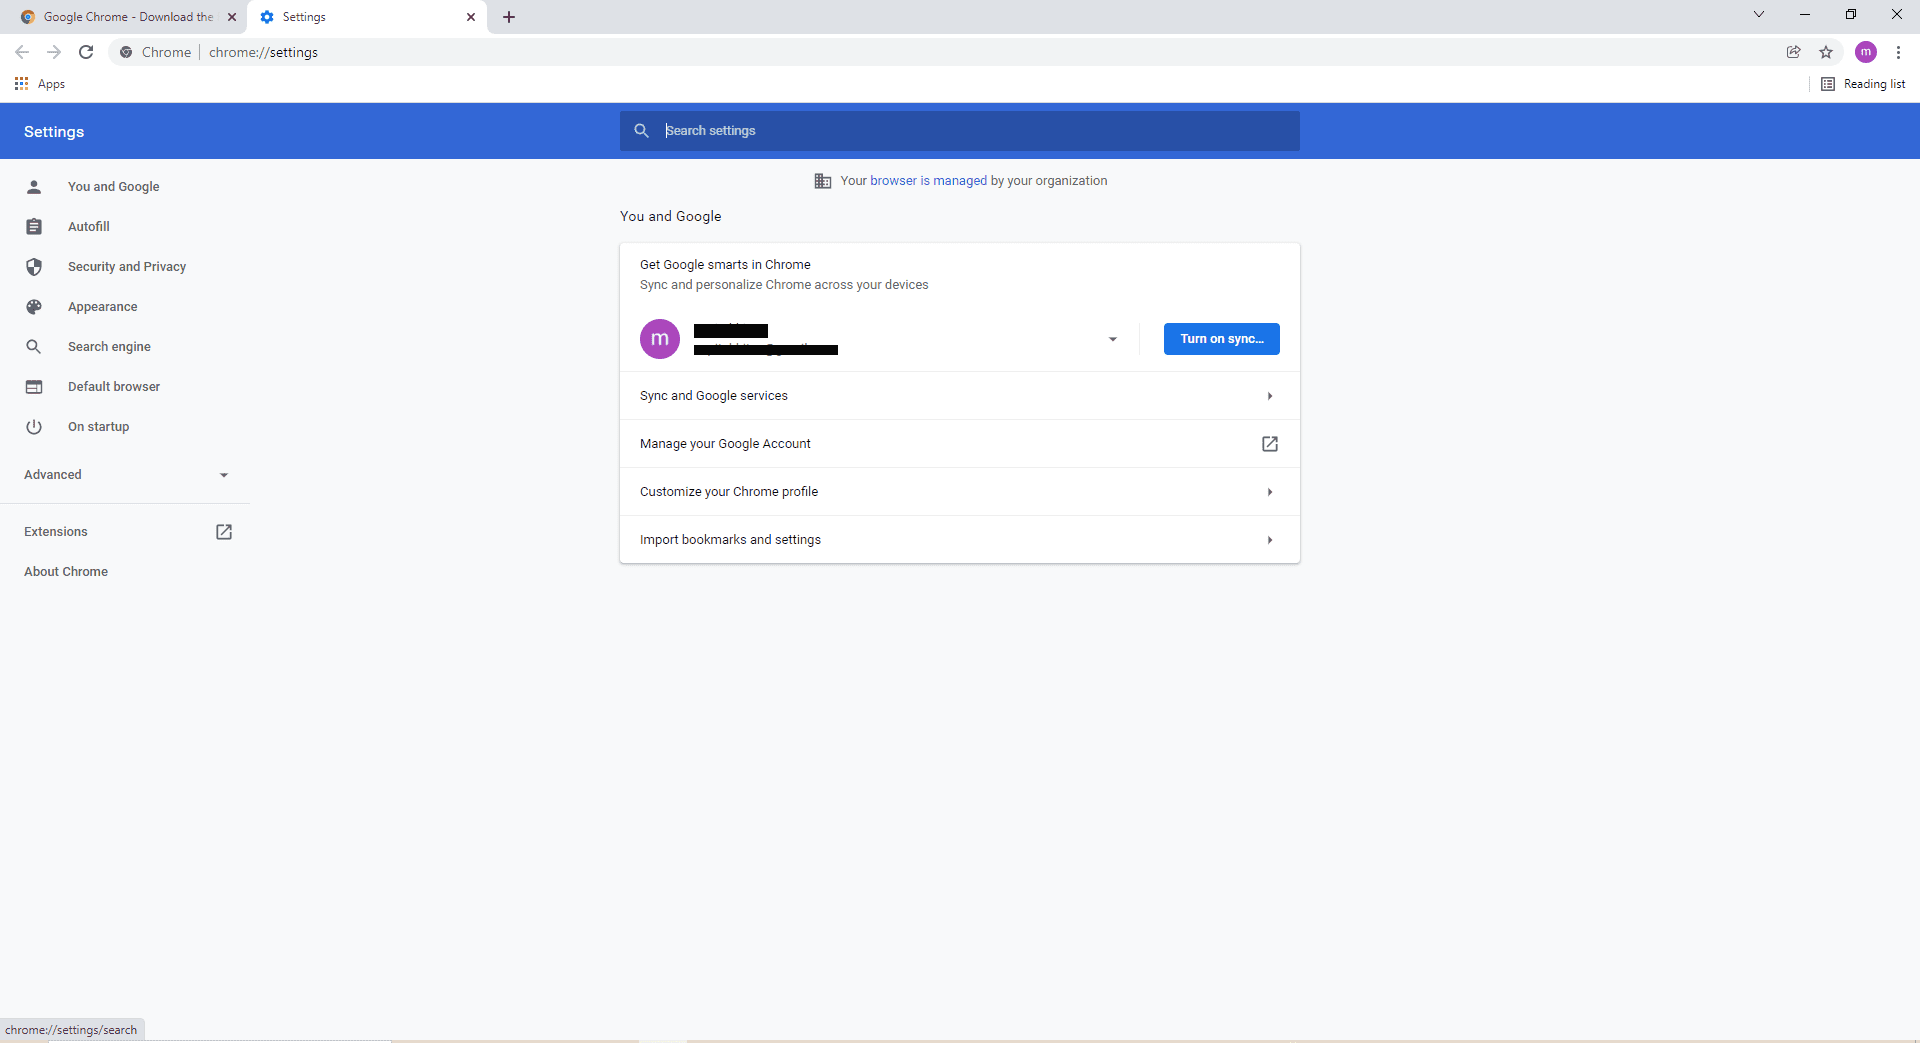
Task: Restore down the Chrome window
Action: point(1851,14)
